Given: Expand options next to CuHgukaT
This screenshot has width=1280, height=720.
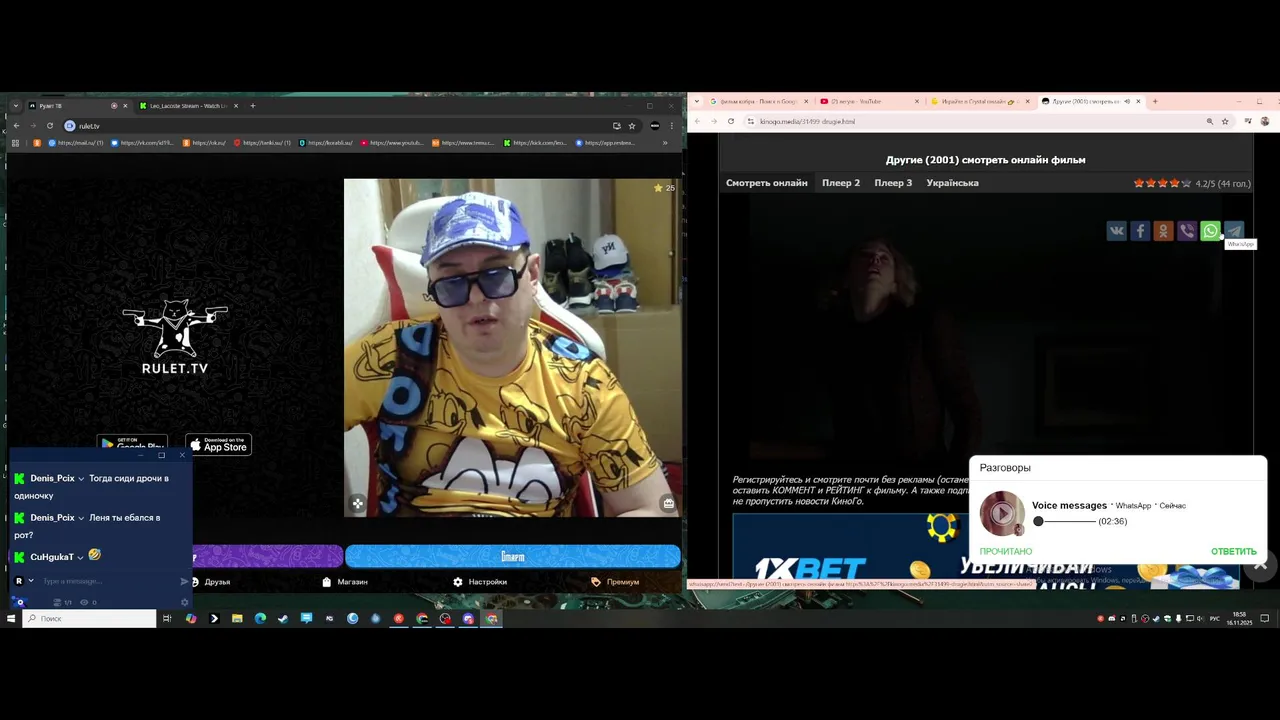Looking at the screenshot, I should (x=81, y=557).
